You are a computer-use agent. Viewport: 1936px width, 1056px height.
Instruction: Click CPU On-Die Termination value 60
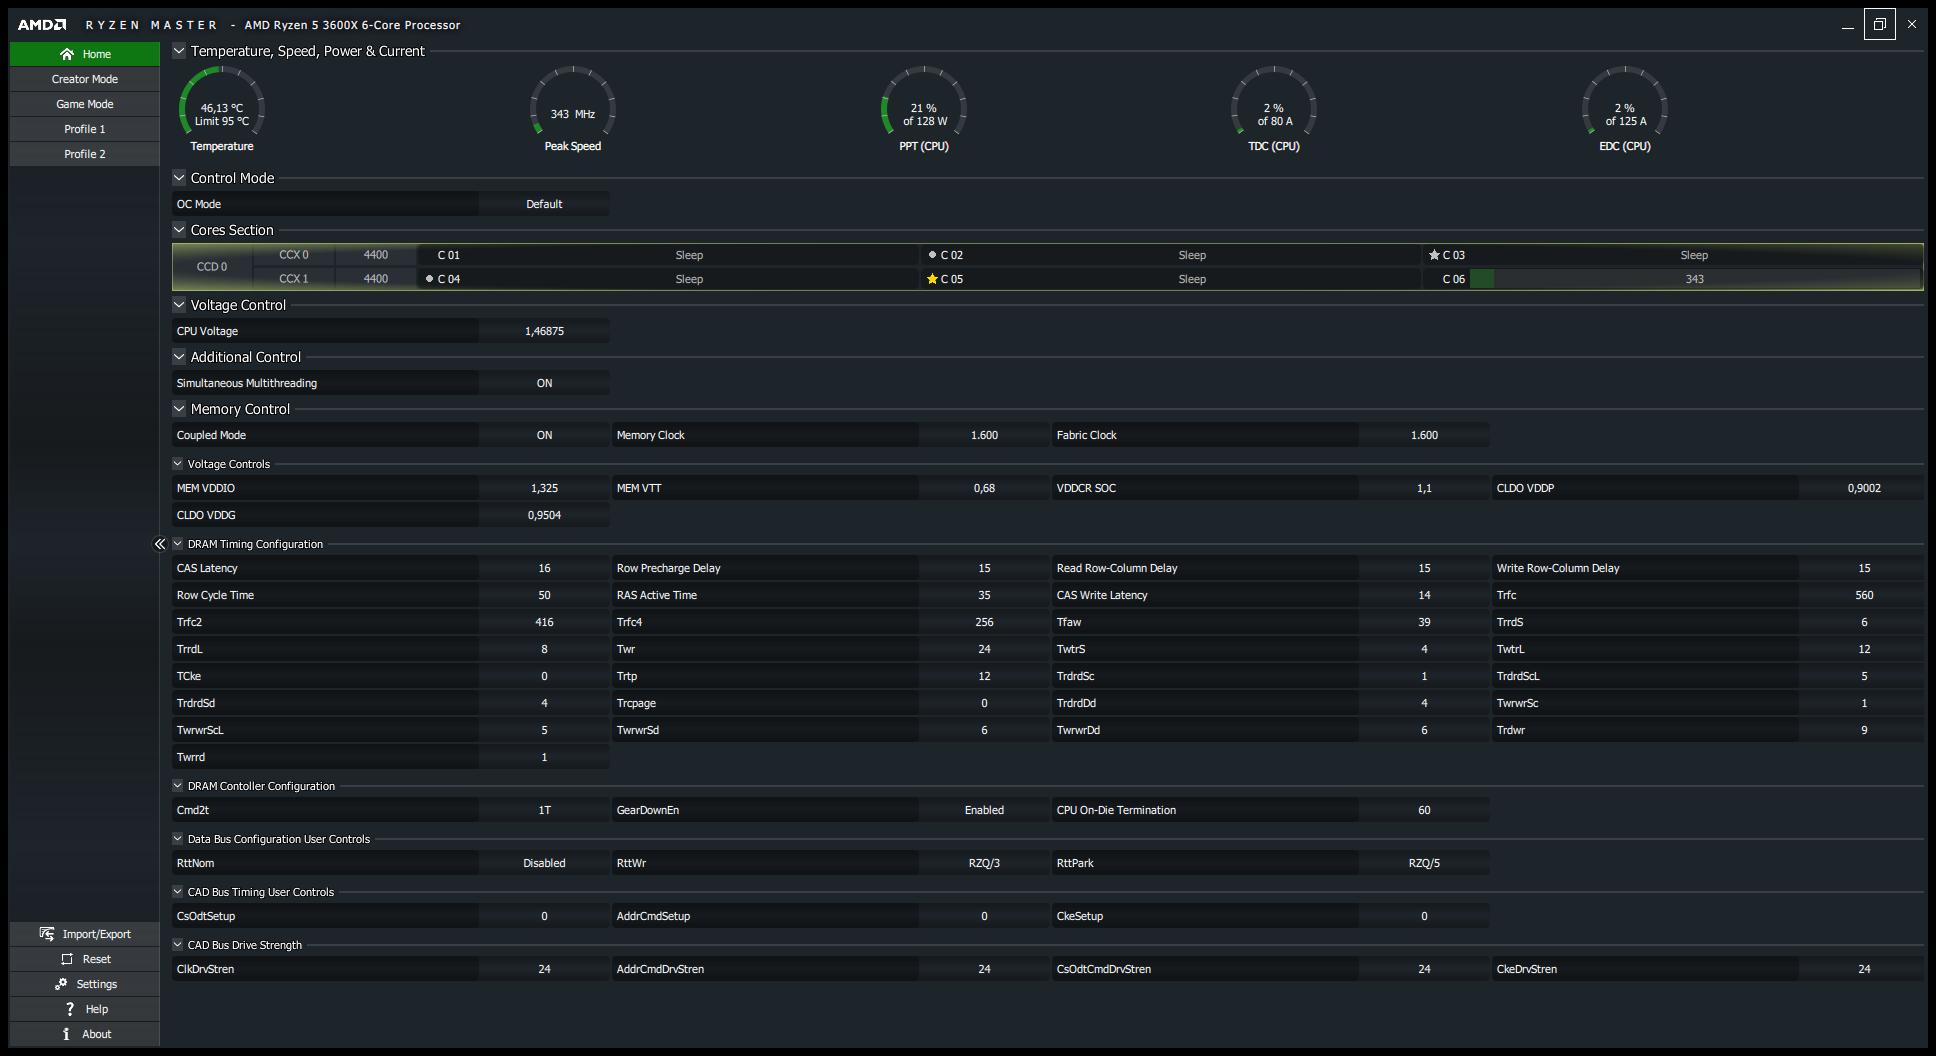point(1424,810)
